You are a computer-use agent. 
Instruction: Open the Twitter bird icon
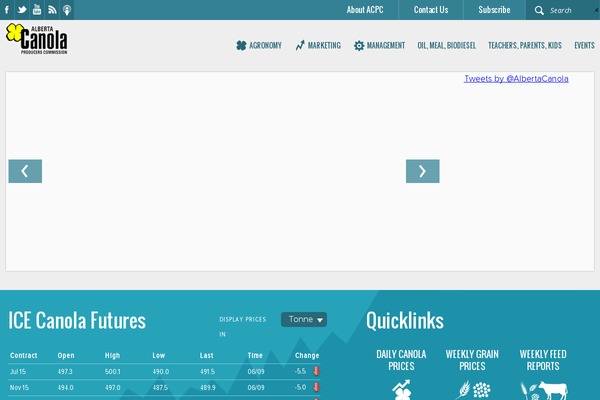(x=22, y=10)
